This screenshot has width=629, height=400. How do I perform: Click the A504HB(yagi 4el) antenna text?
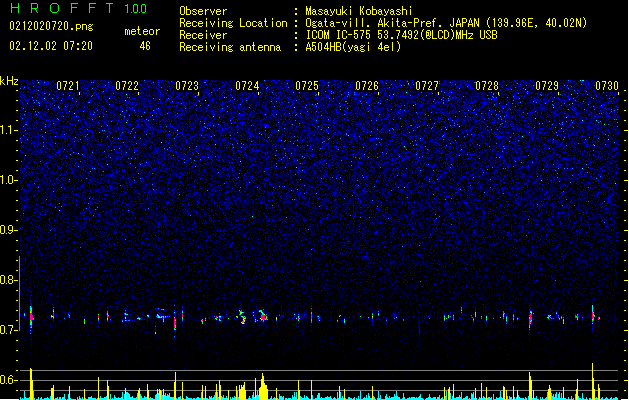pos(353,47)
